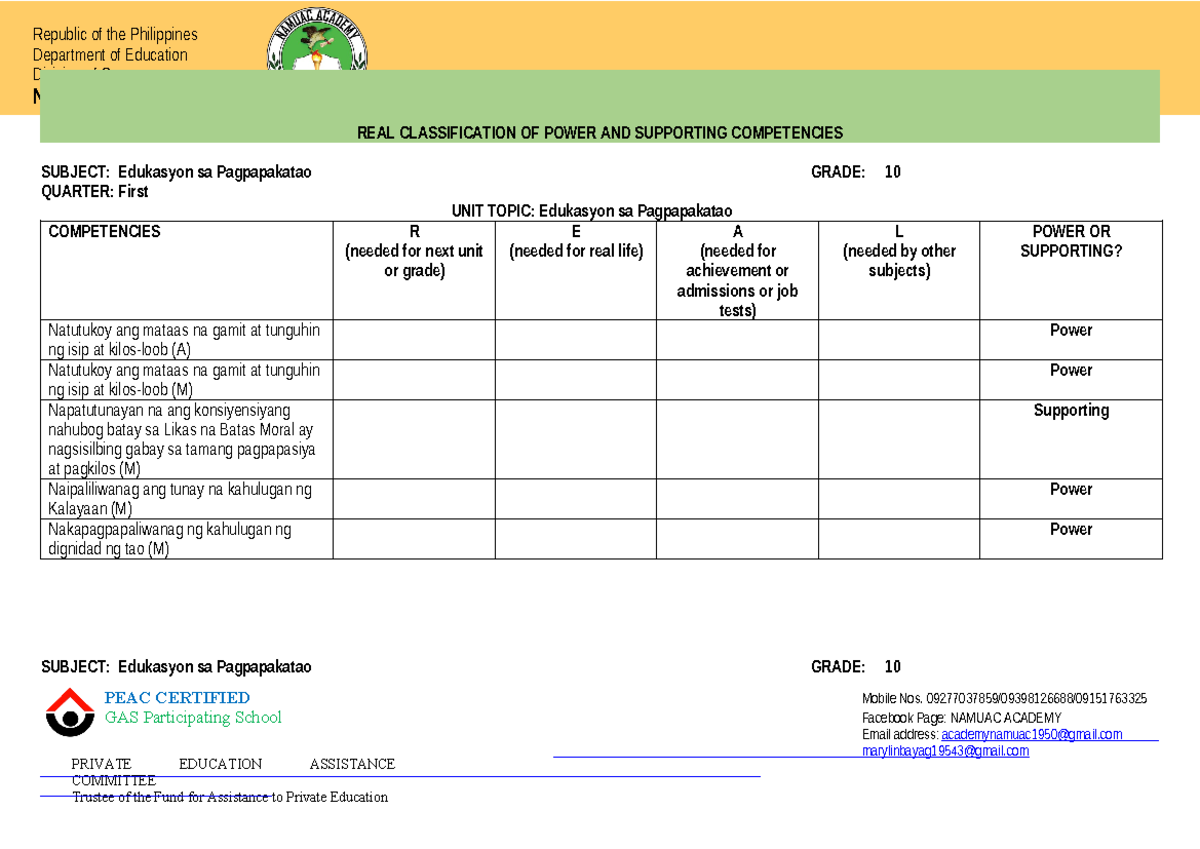
Task: Select the COMPETENCIES column header cell
Action: tap(104, 231)
